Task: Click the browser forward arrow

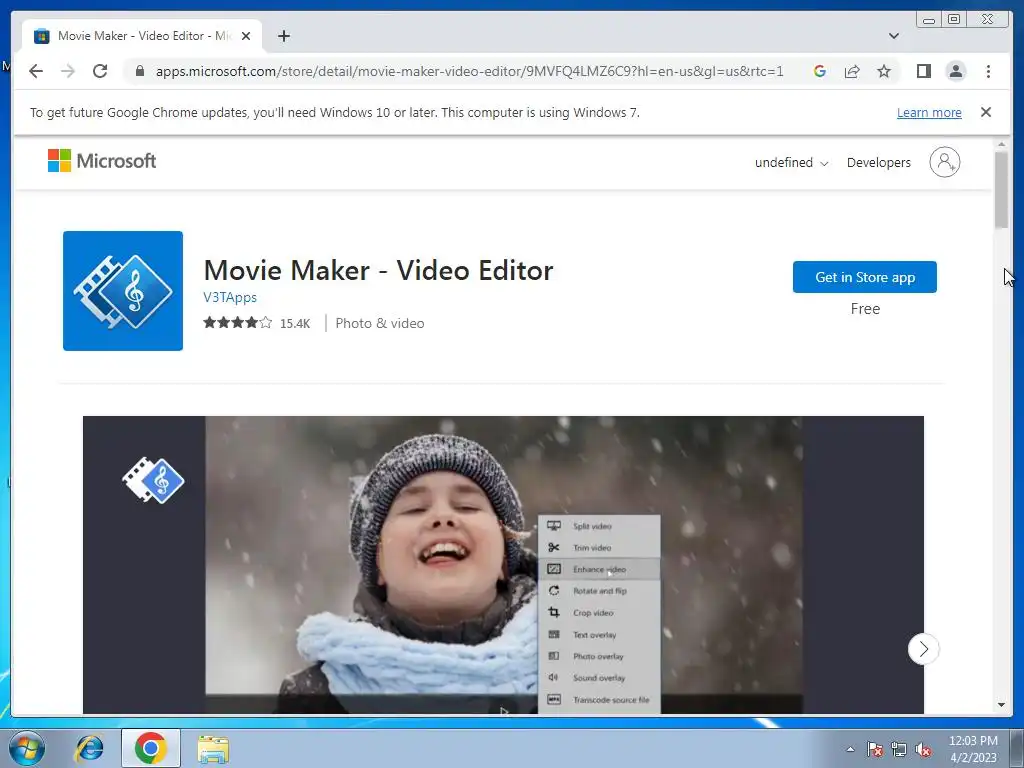Action: [x=68, y=71]
